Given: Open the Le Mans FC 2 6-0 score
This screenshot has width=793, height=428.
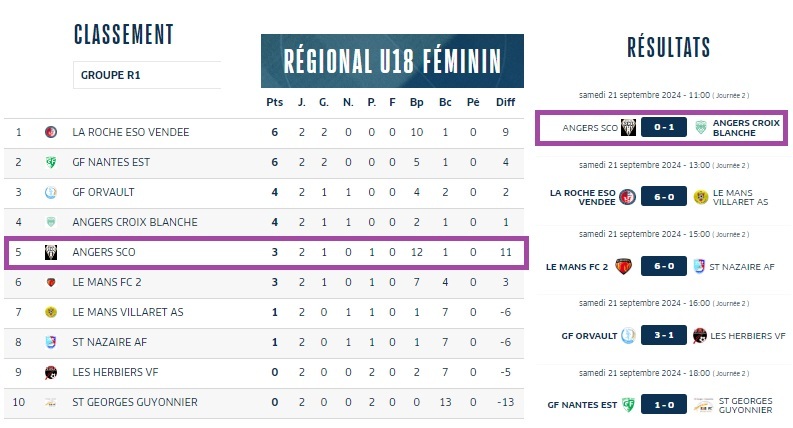Looking at the screenshot, I should [x=664, y=266].
